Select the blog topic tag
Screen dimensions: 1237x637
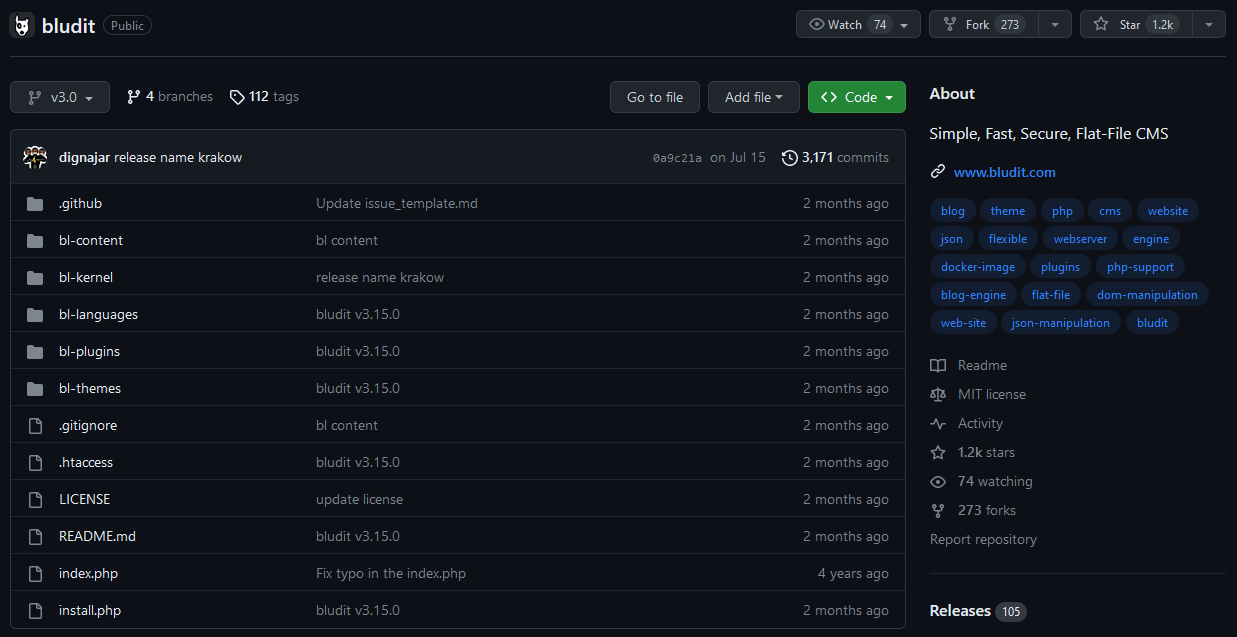pos(953,211)
